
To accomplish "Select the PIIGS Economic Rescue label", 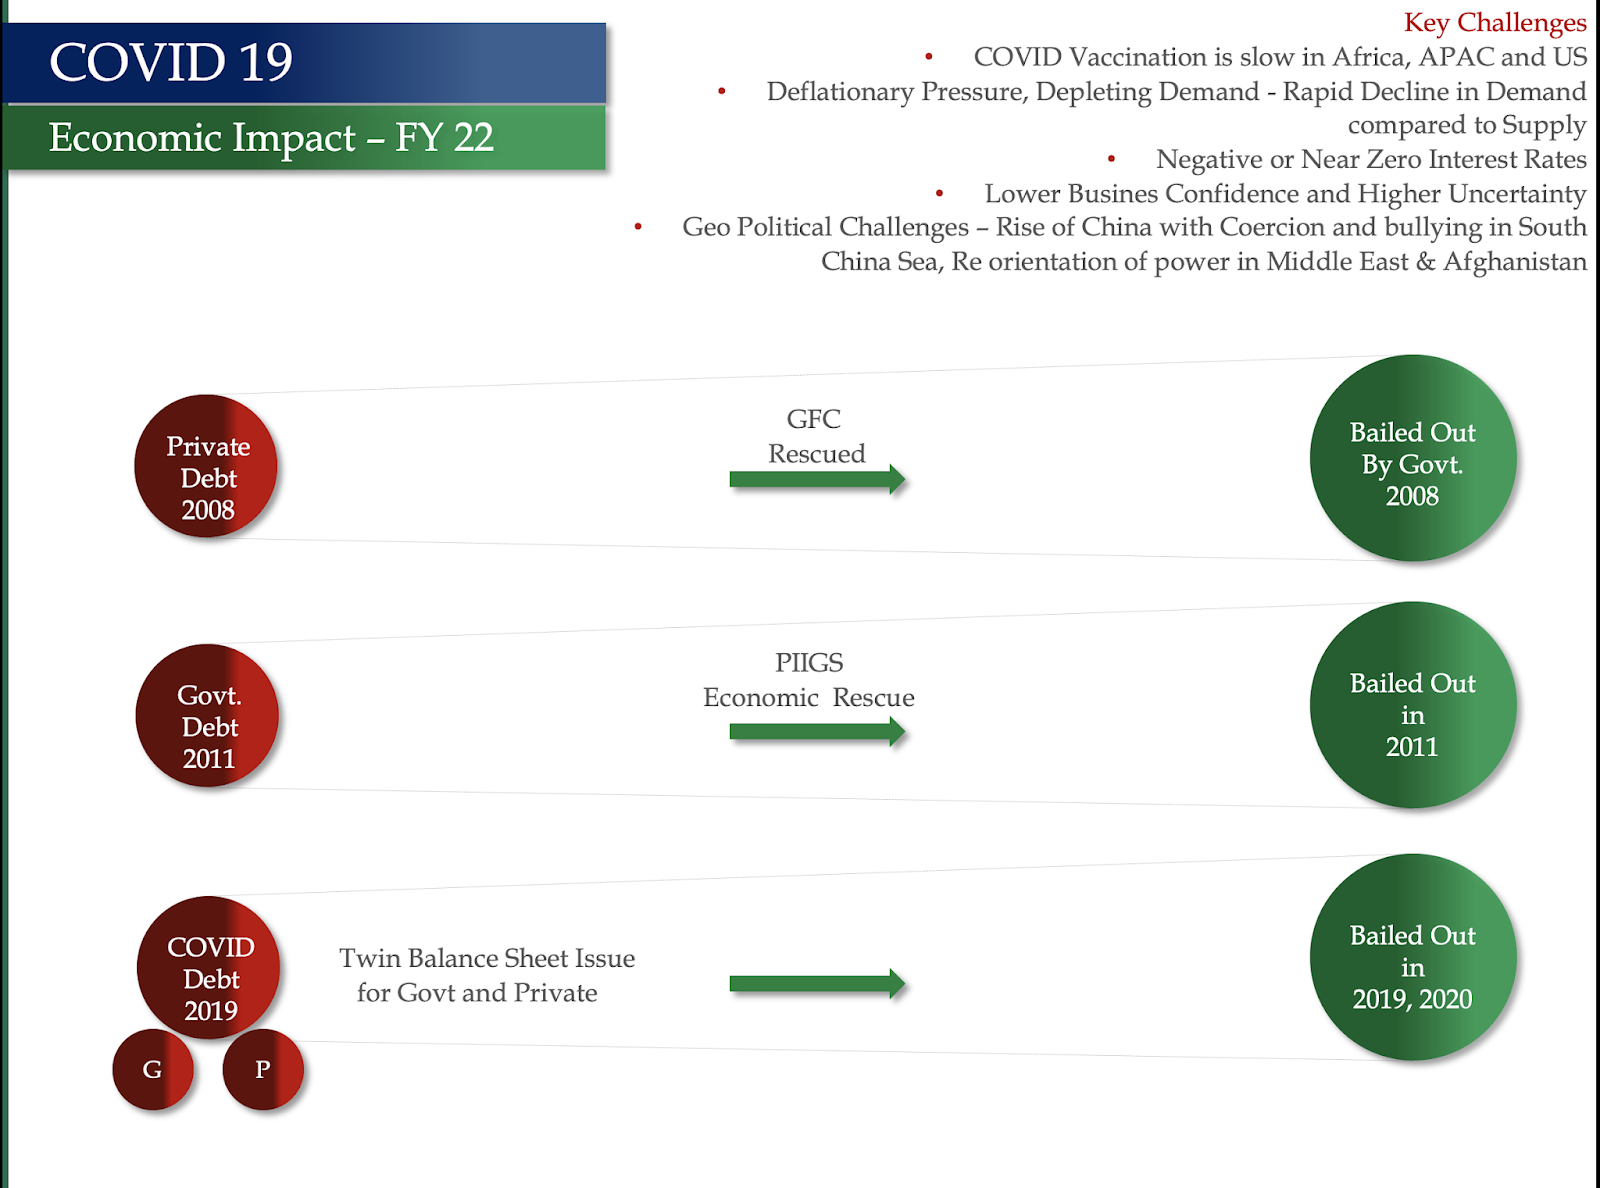I will (808, 680).
